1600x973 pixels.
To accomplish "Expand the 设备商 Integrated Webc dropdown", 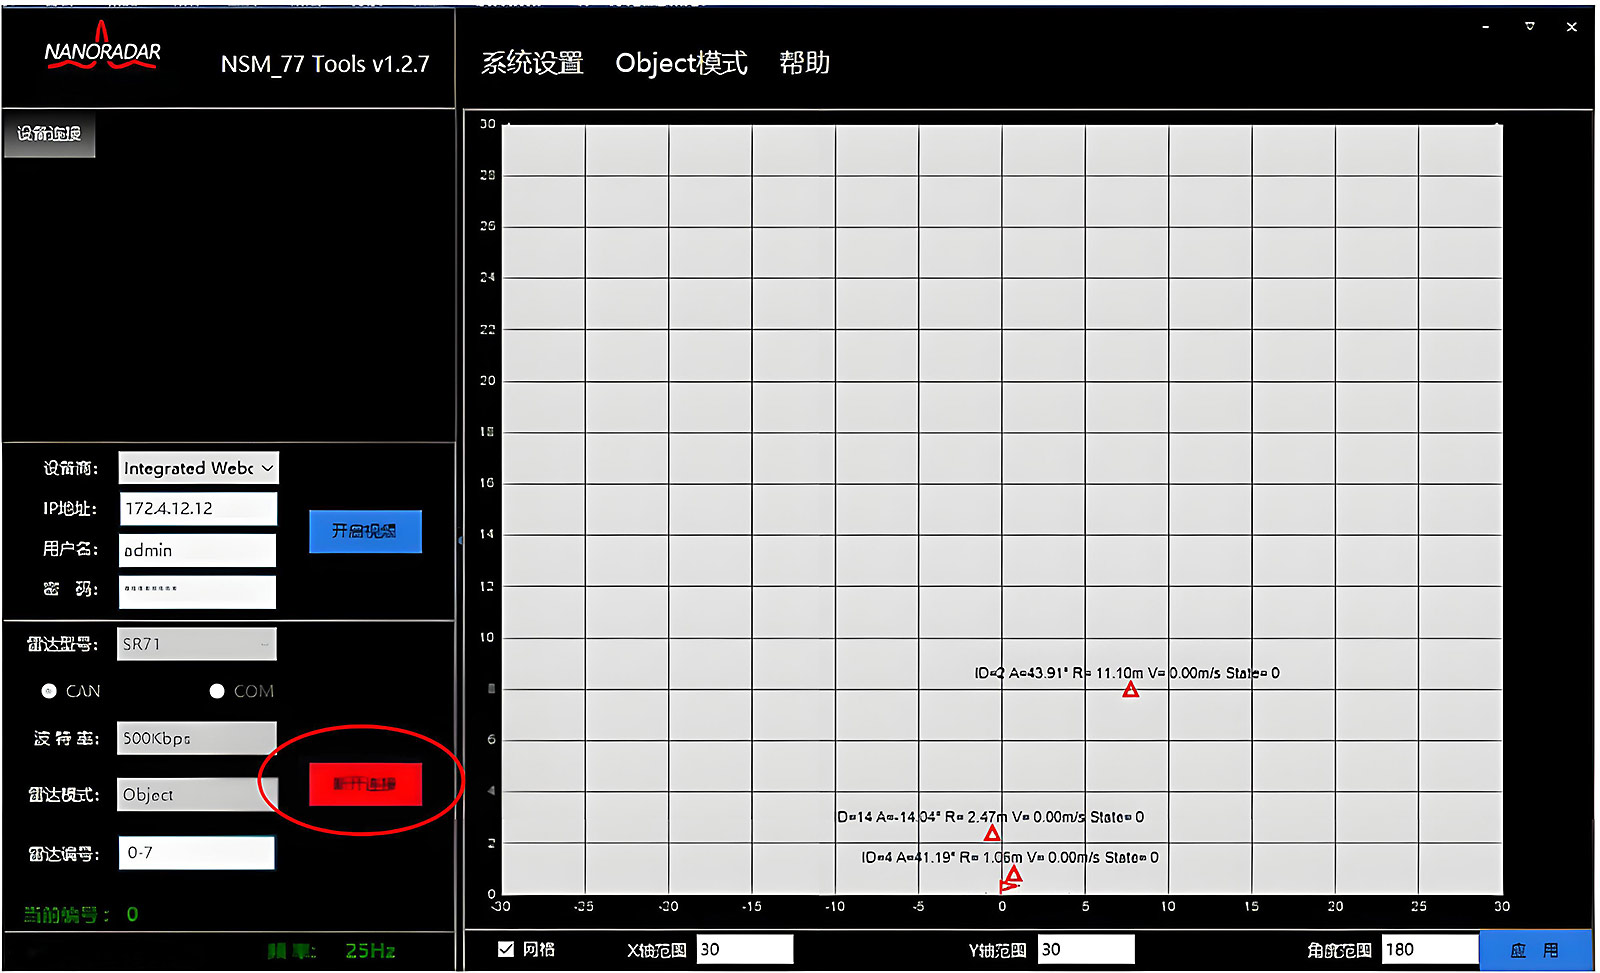I will click(198, 468).
